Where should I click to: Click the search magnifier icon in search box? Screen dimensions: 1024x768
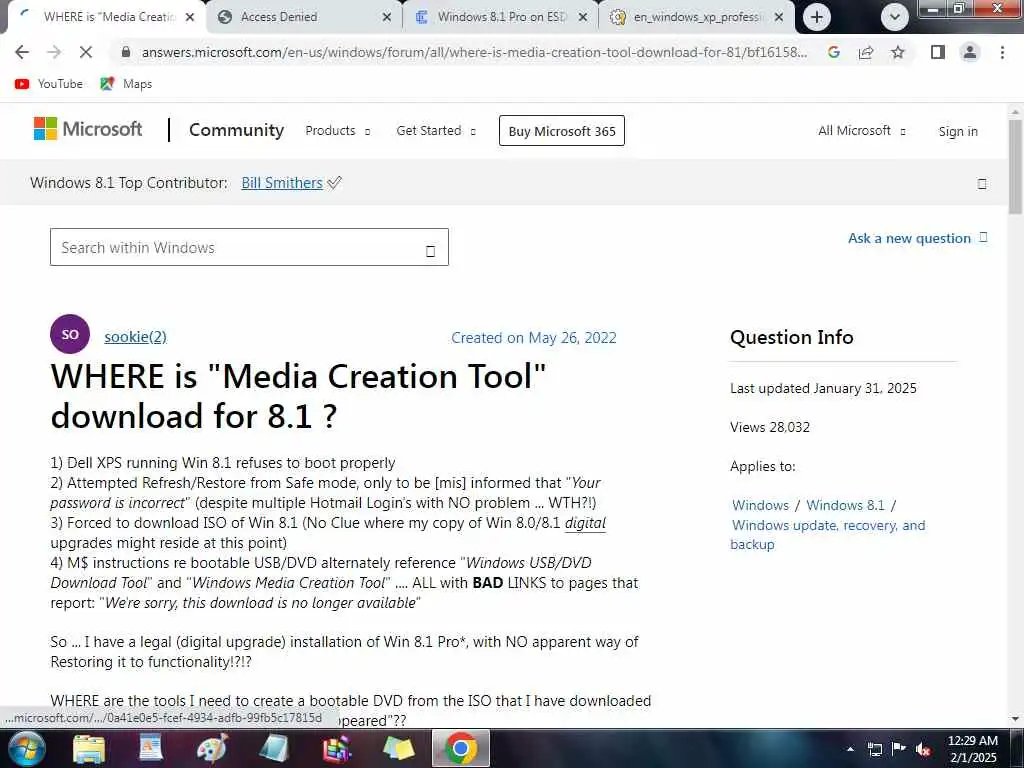pos(430,251)
